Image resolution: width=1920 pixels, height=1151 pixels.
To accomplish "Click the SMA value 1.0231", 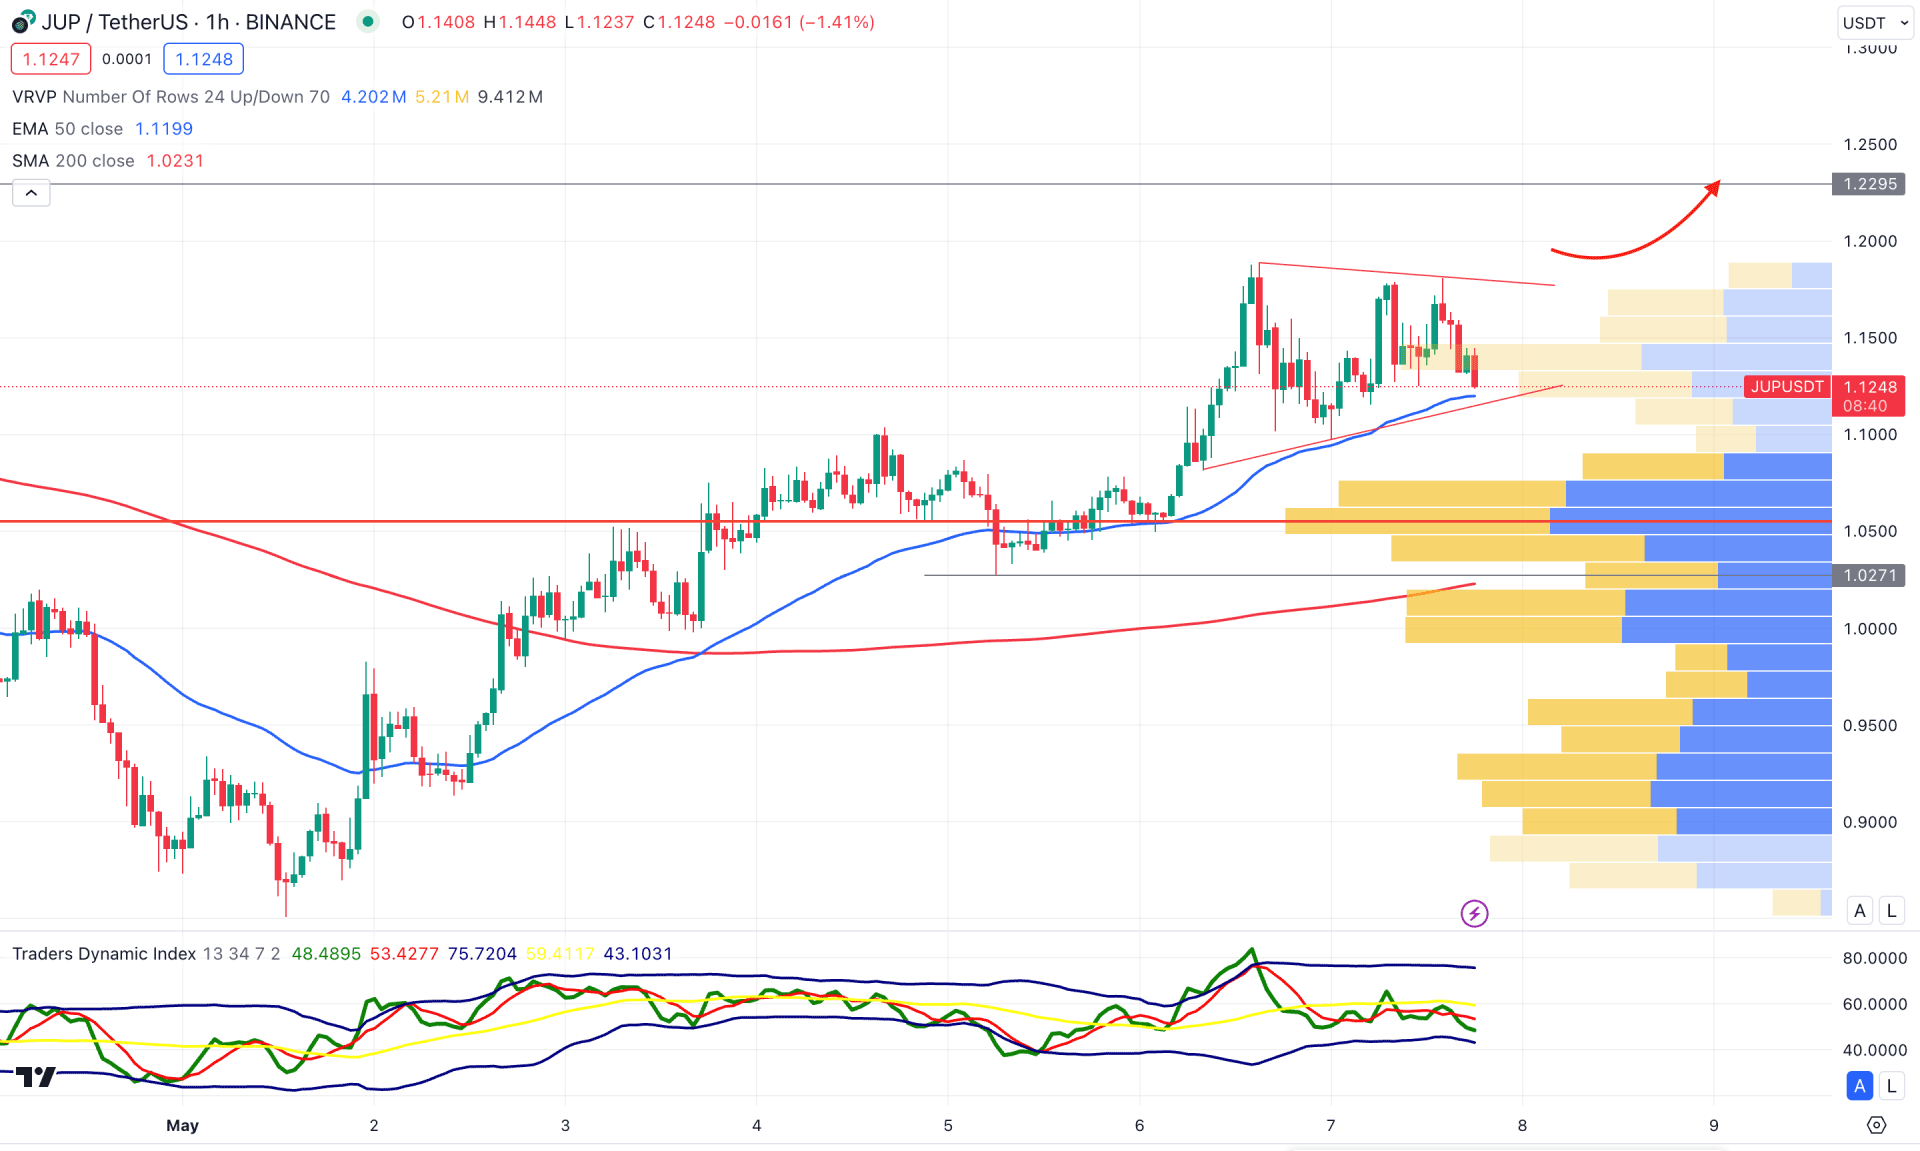I will click(x=175, y=161).
